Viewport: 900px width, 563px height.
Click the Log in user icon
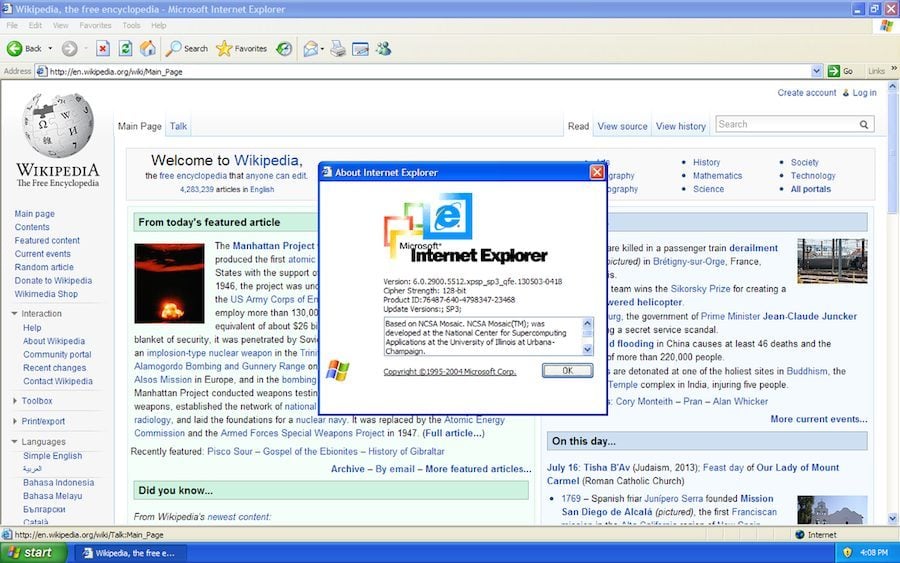pos(845,93)
